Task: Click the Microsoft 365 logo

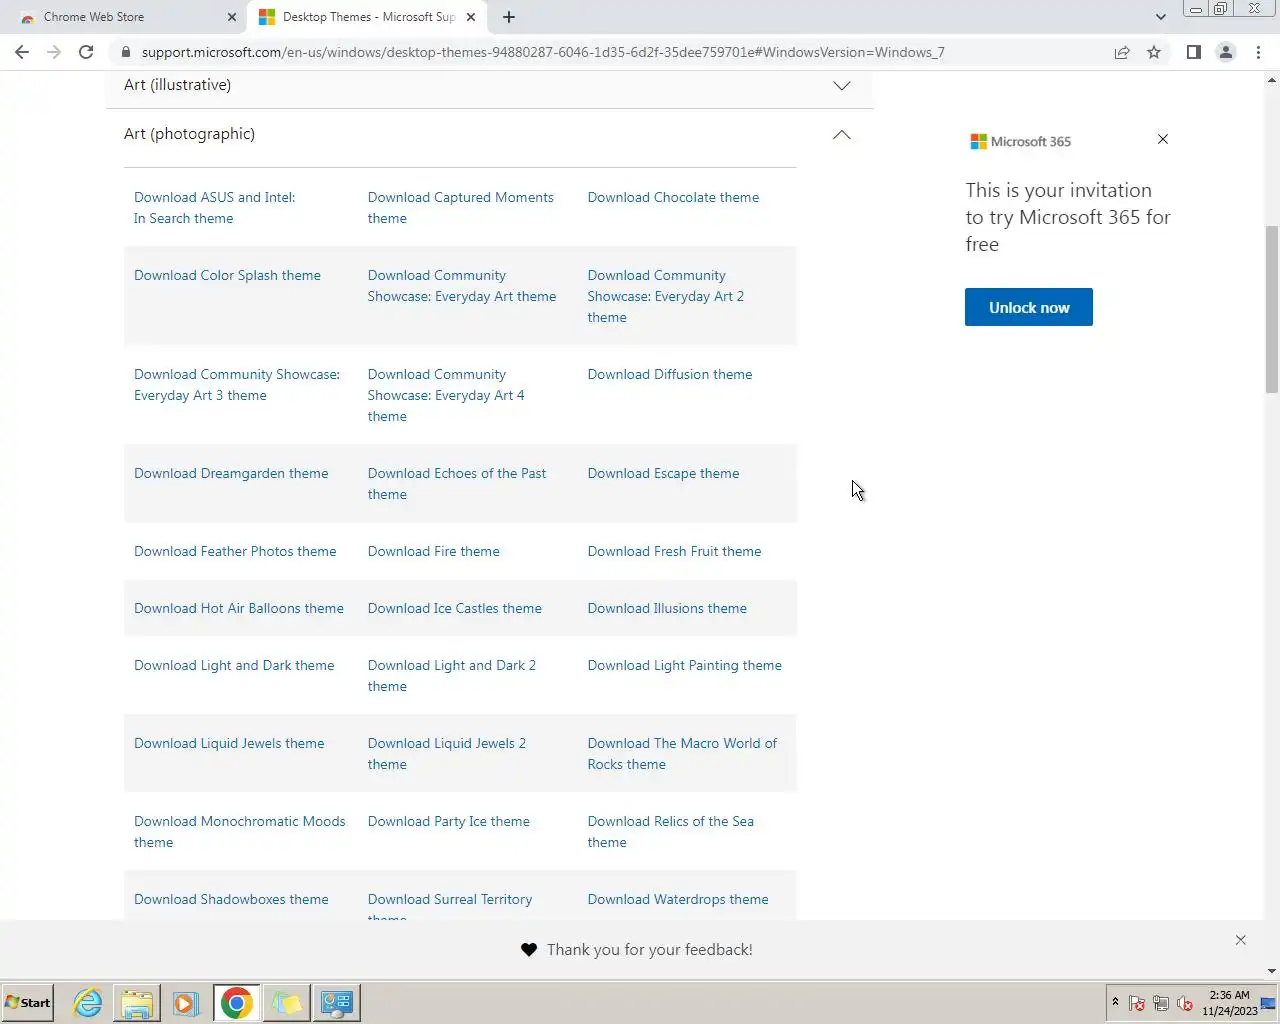Action: pos(1020,142)
